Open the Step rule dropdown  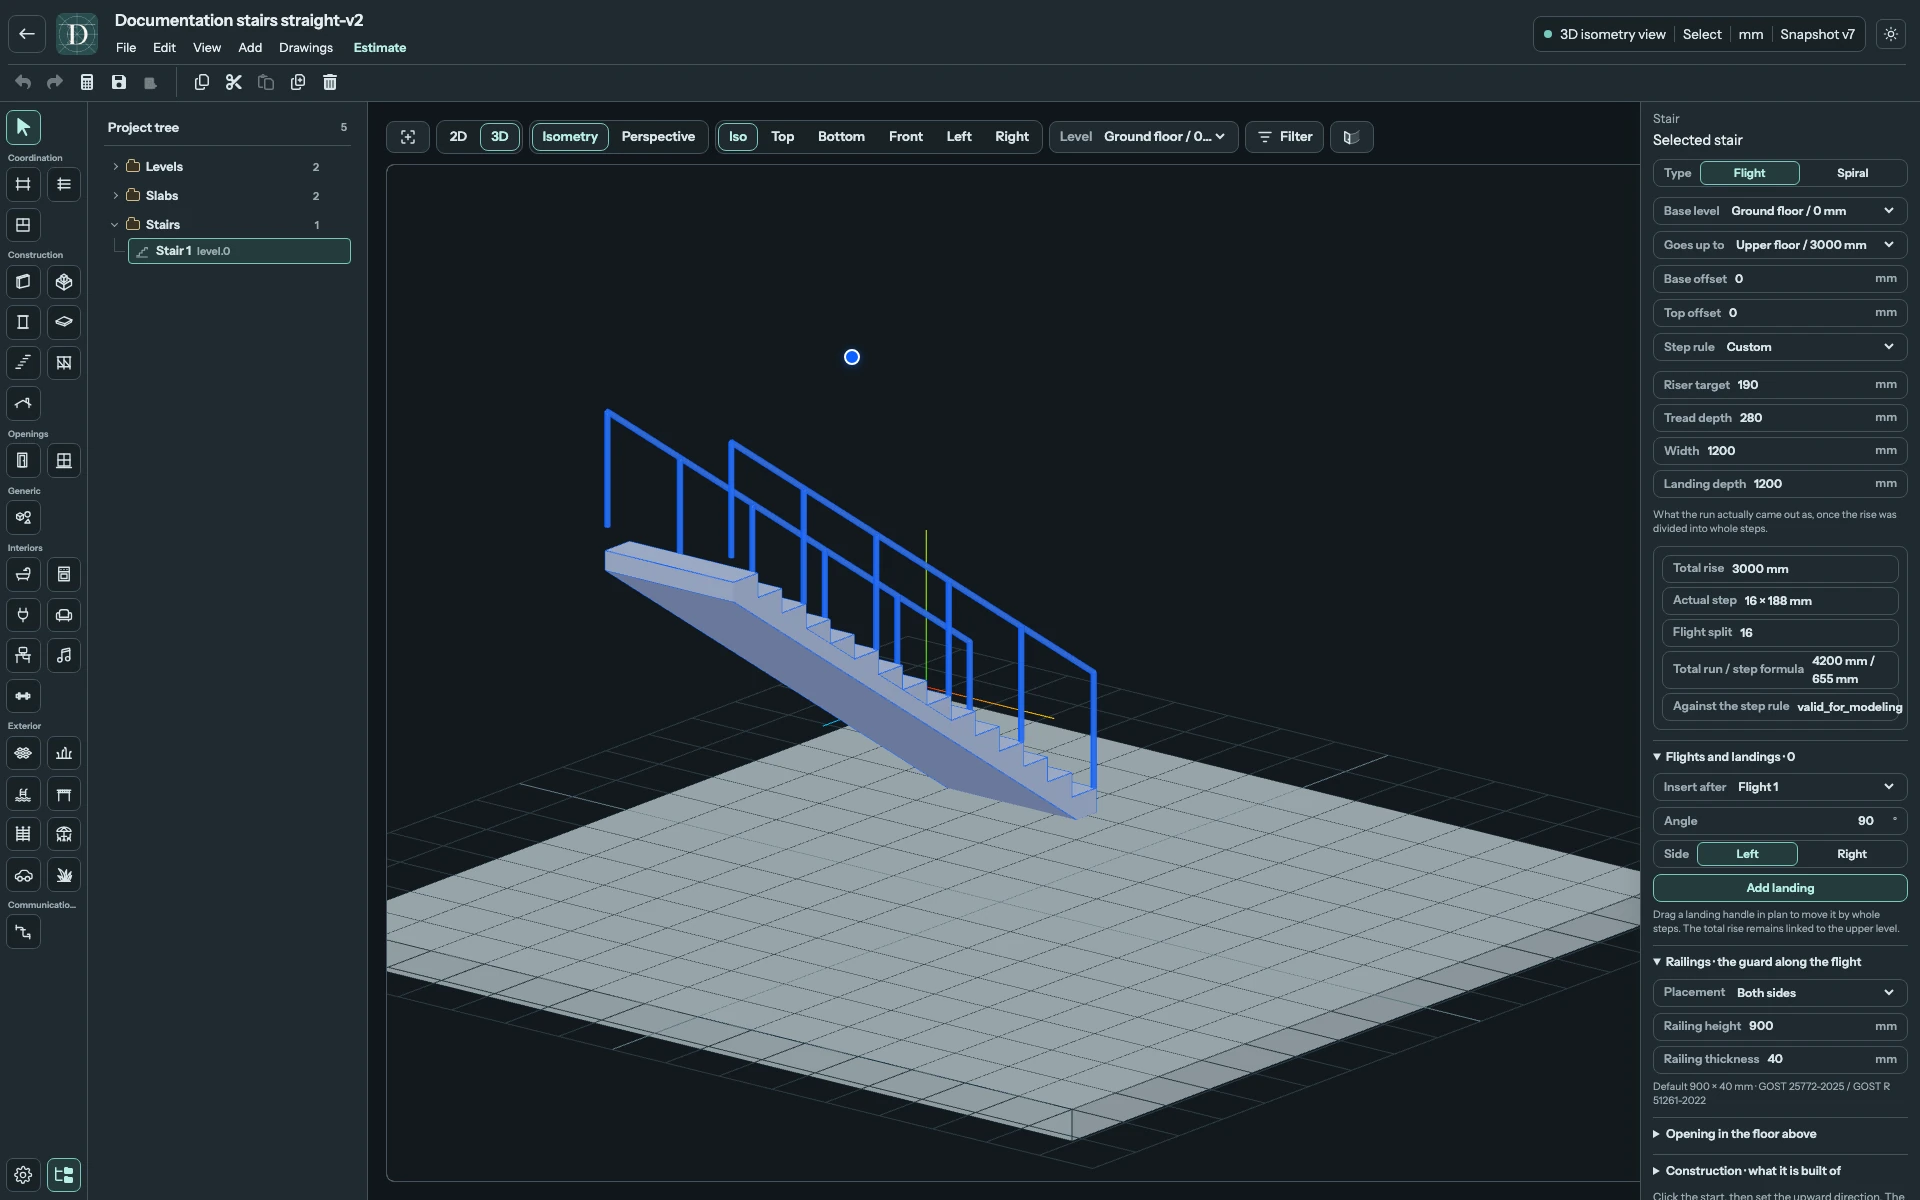(1780, 347)
